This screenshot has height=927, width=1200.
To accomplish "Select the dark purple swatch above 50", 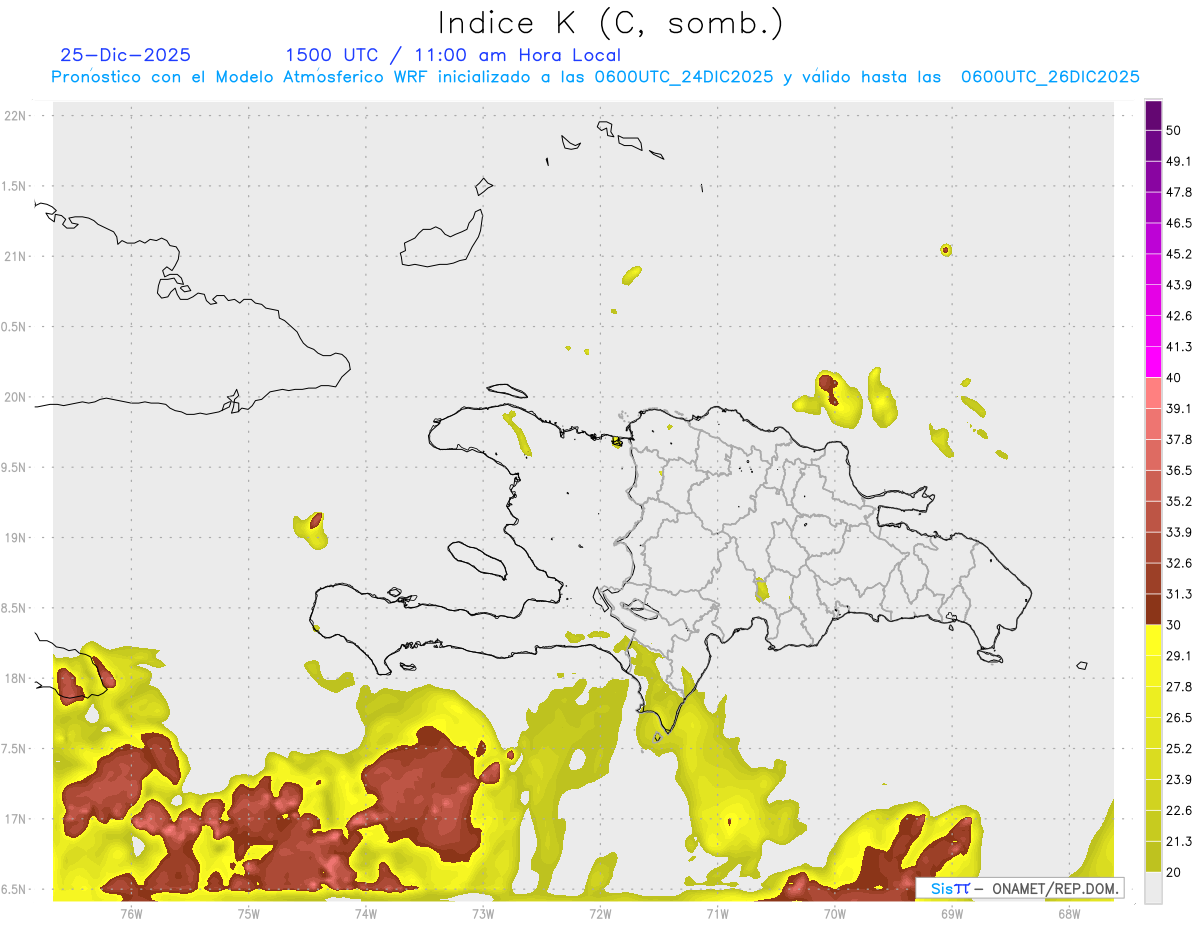I will point(1153,116).
